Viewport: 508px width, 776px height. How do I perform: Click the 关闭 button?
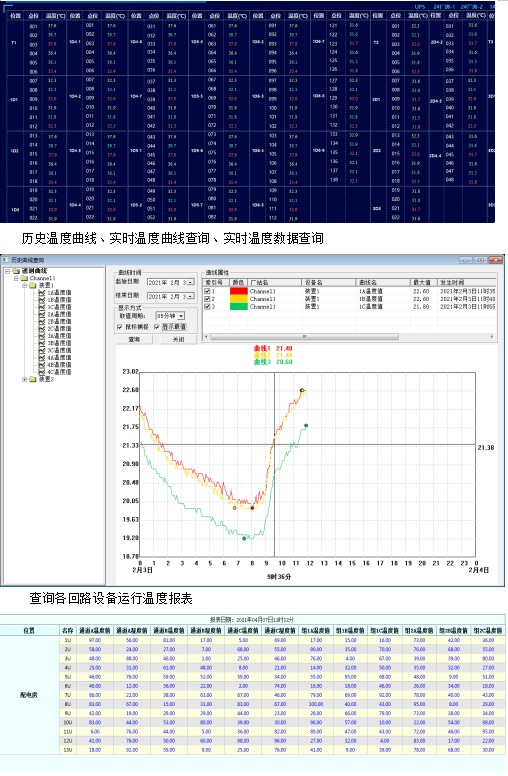click(178, 340)
